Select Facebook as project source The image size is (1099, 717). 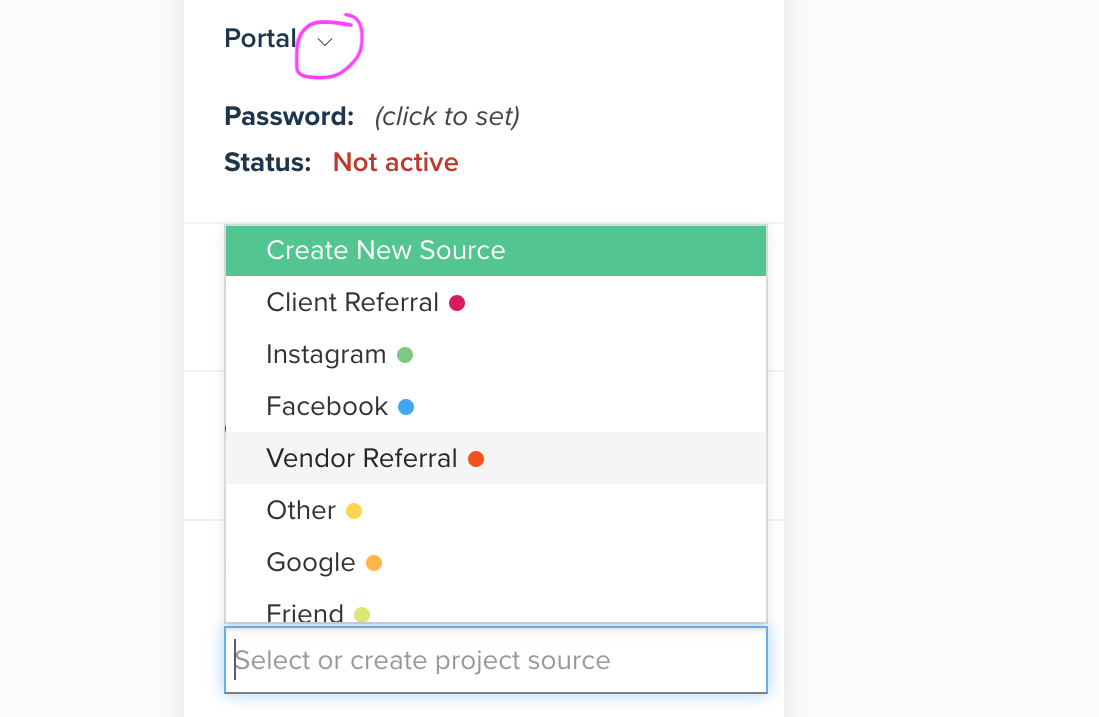(x=496, y=406)
